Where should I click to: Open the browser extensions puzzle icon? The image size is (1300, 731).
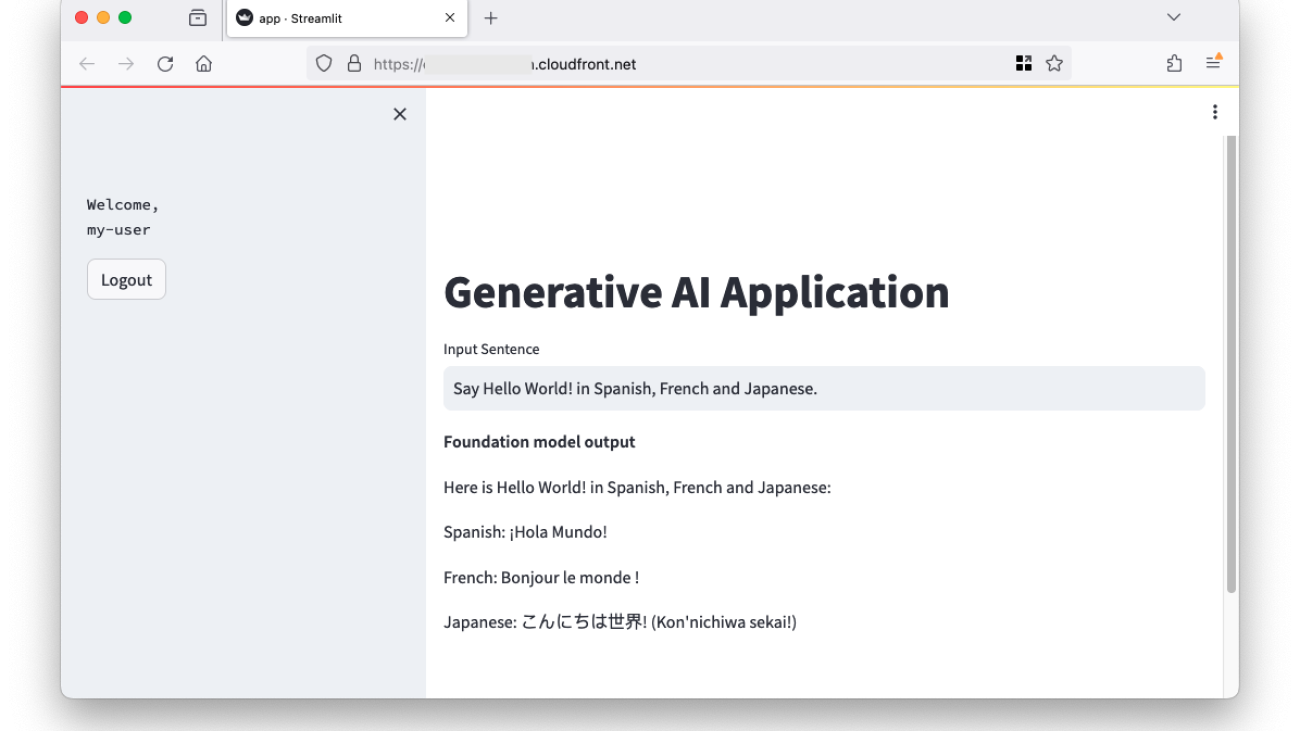(1174, 64)
